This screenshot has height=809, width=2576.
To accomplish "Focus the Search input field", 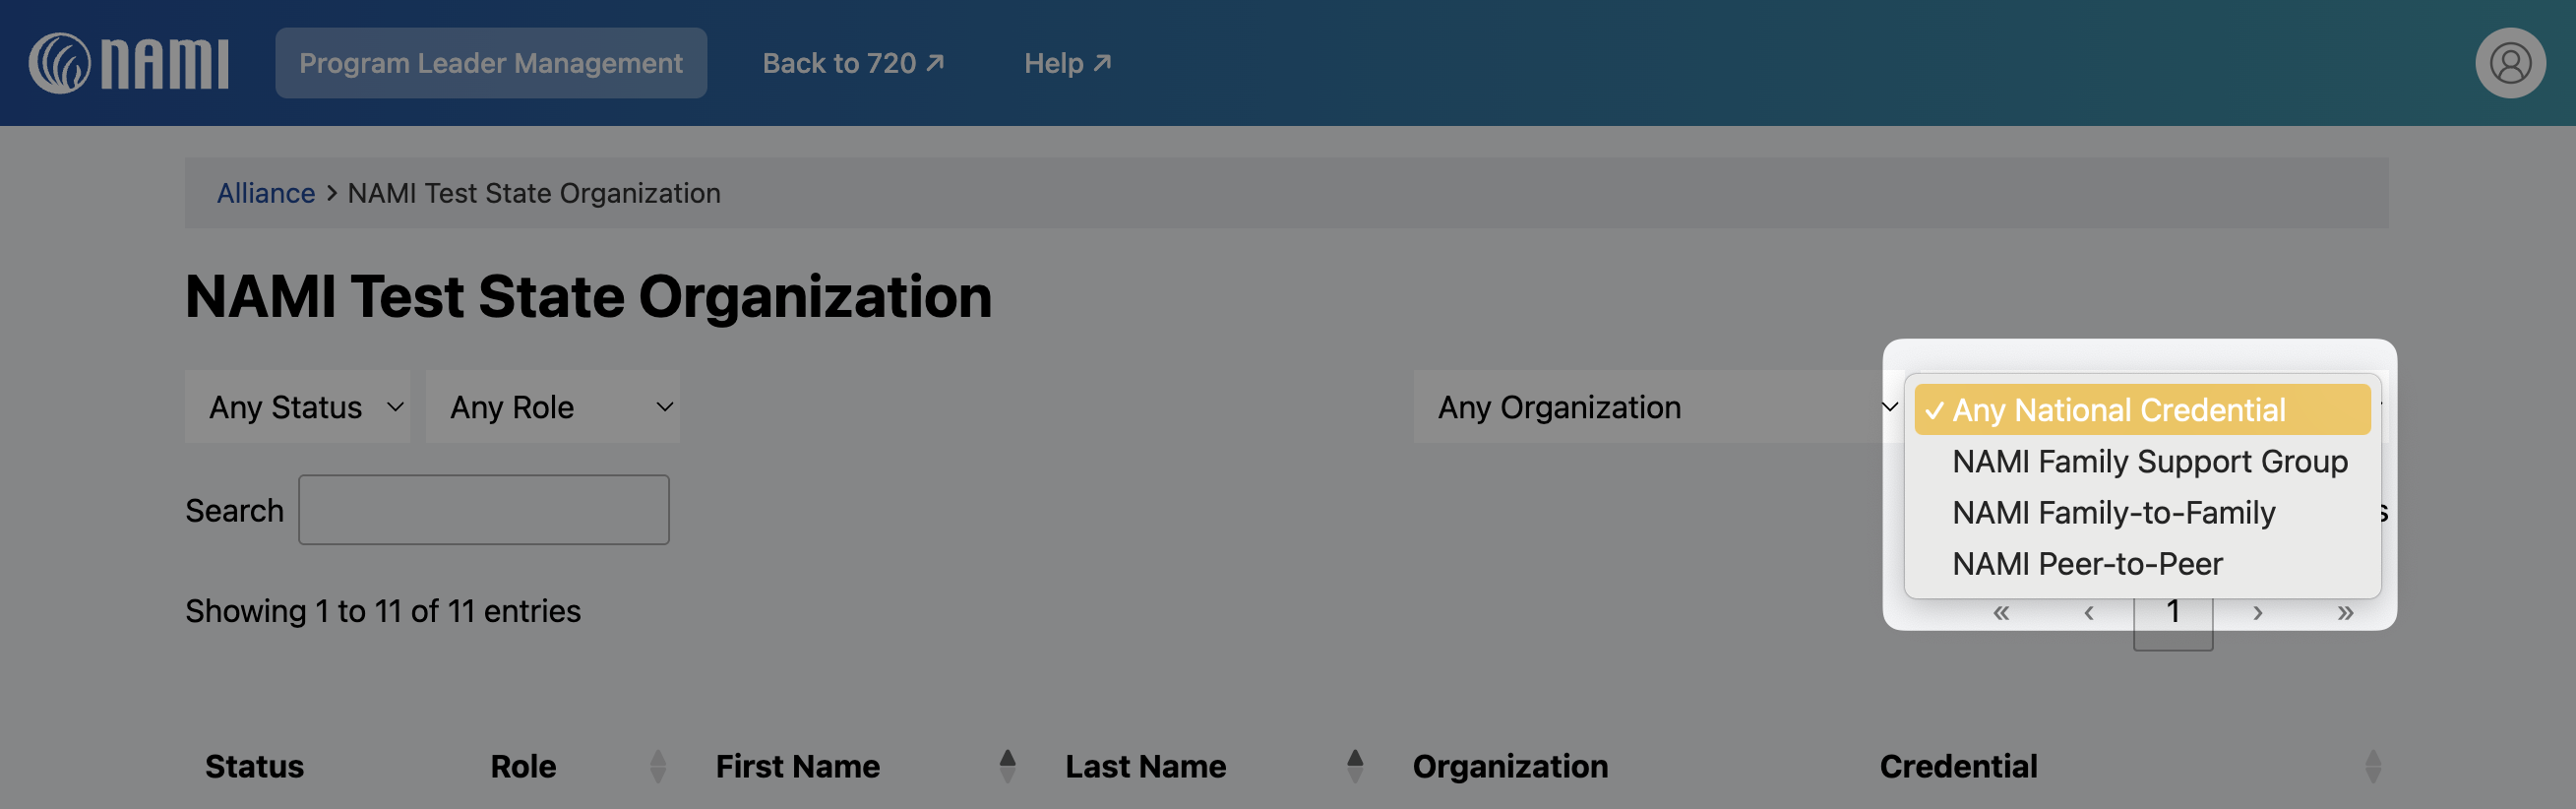I will [484, 510].
